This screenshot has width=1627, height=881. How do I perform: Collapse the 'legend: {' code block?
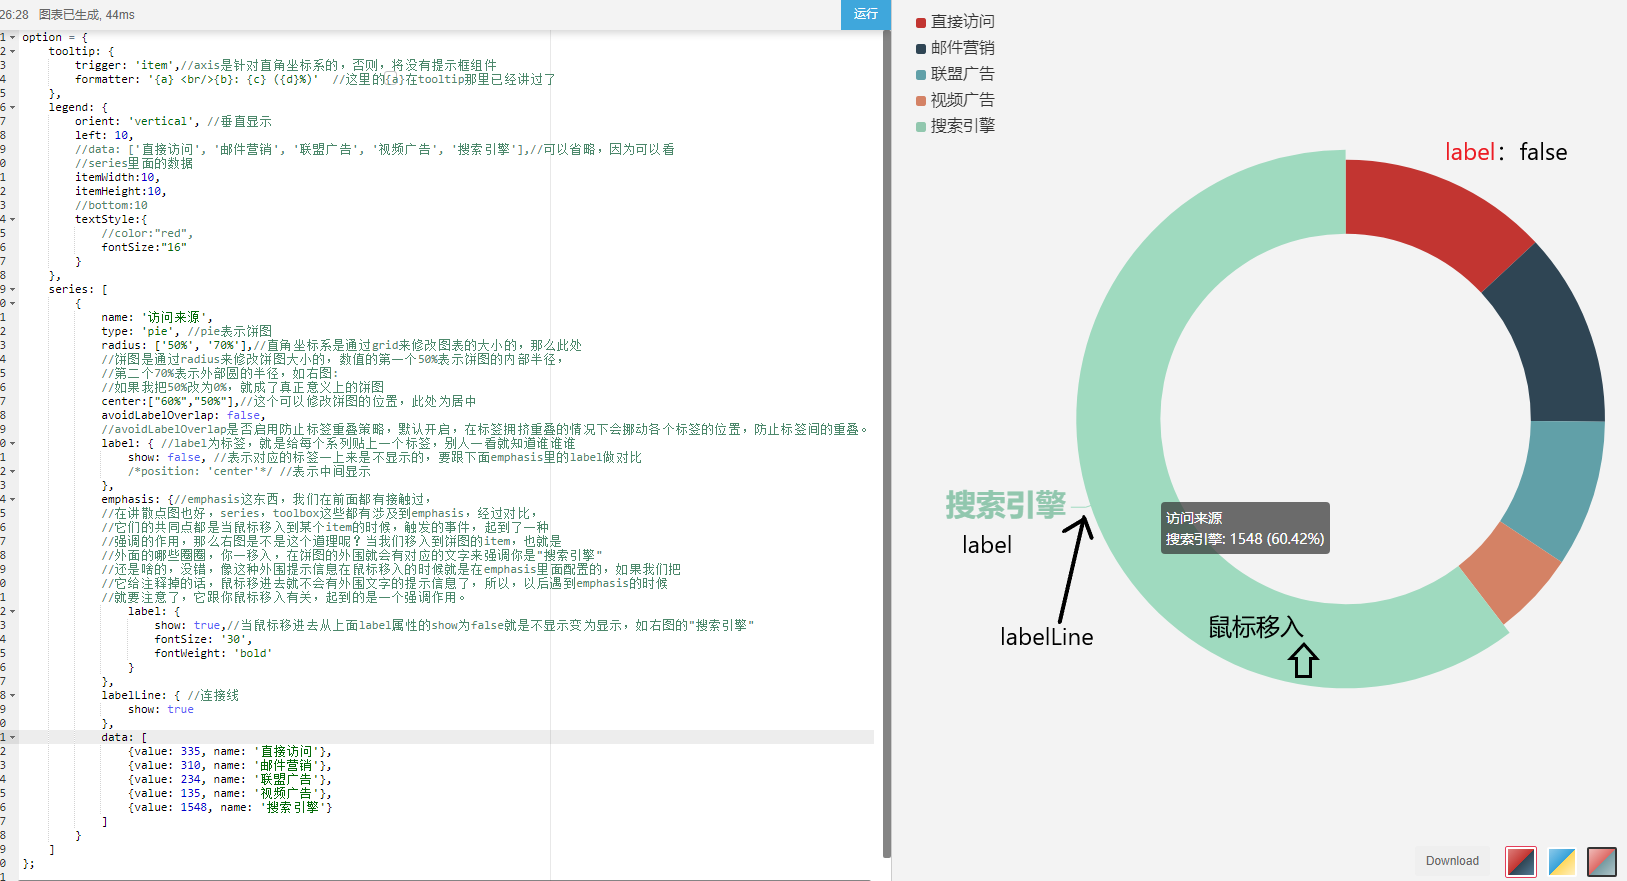[x=12, y=107]
